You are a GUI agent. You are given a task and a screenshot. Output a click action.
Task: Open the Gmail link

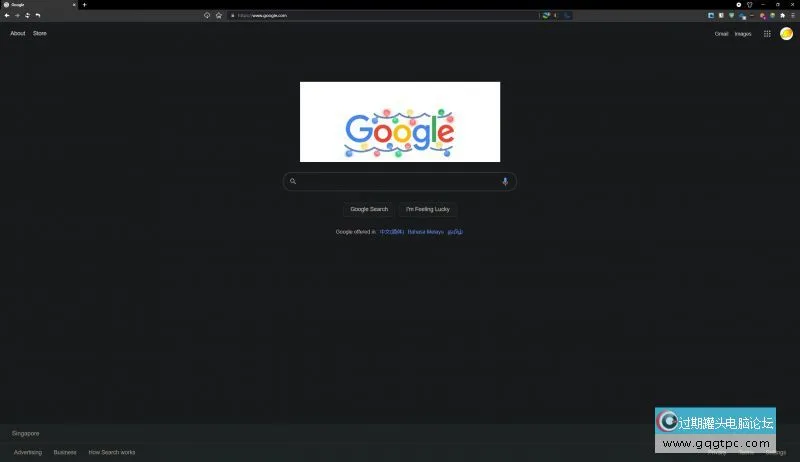pos(721,34)
